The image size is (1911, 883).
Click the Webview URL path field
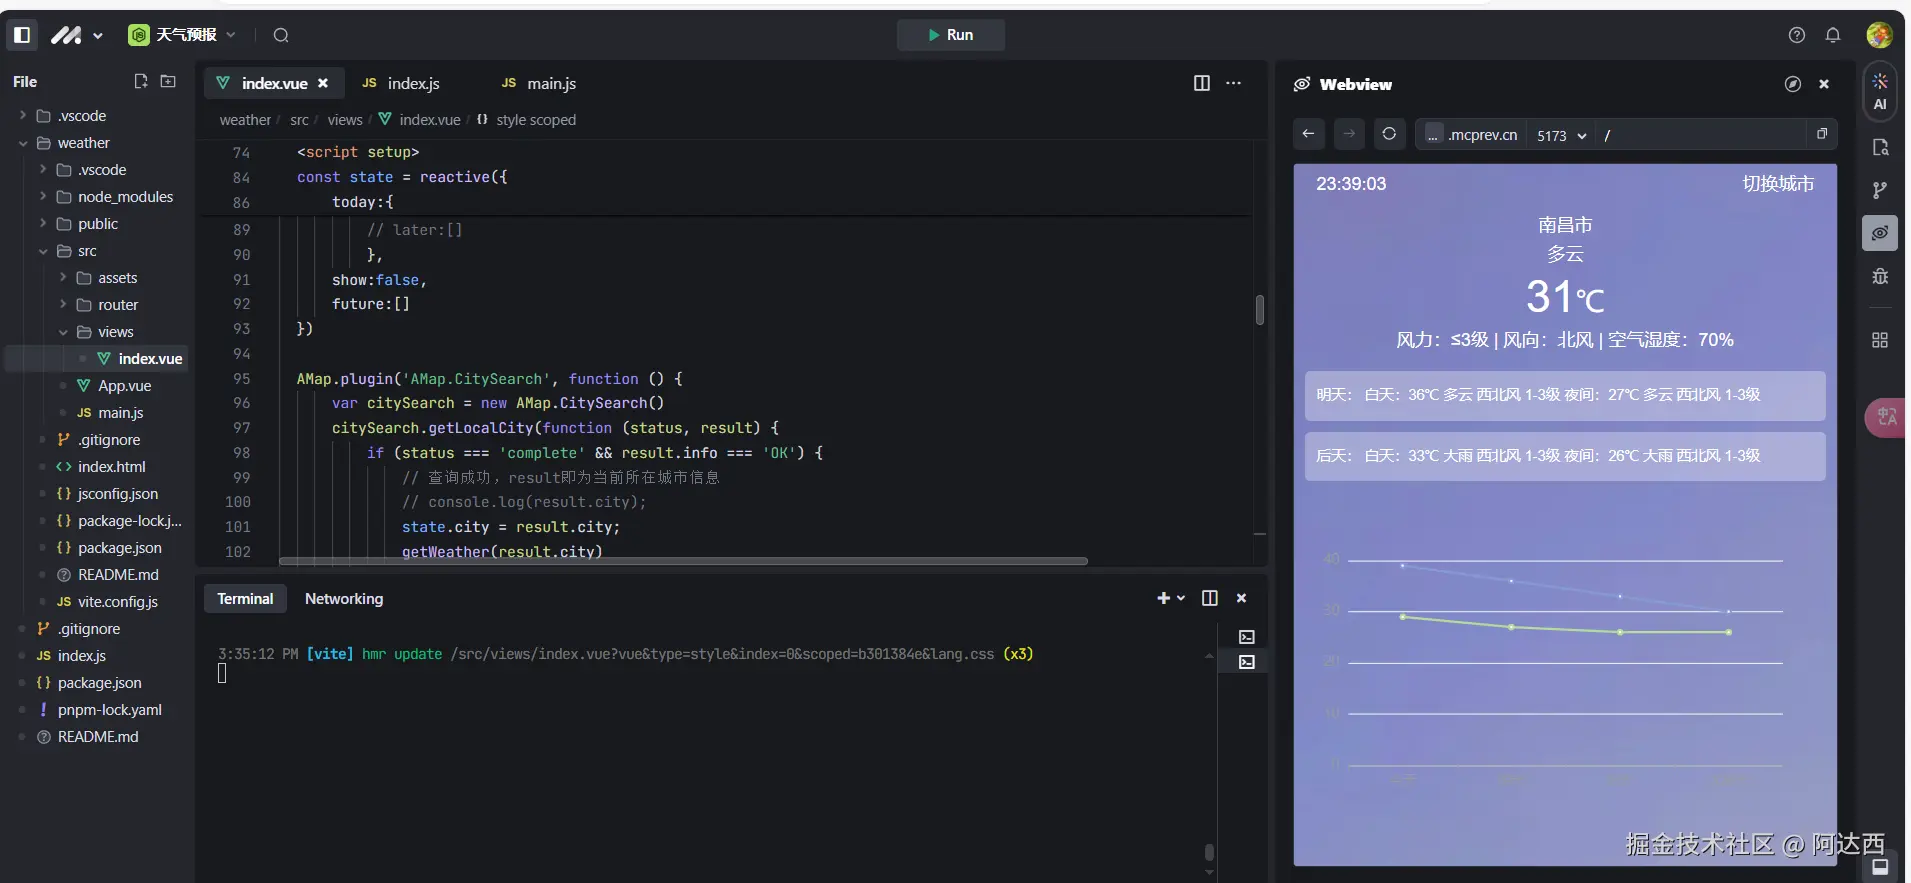coord(1700,135)
